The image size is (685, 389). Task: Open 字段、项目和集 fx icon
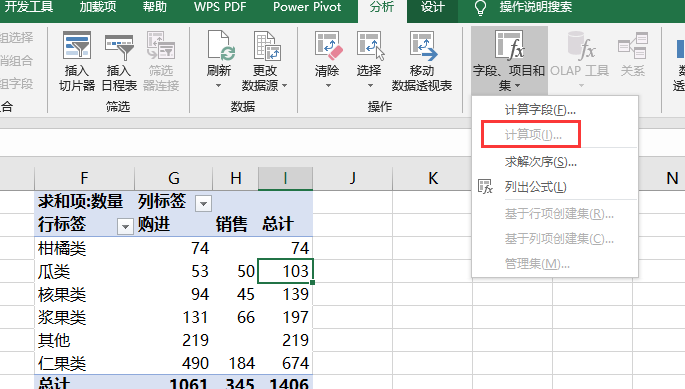[x=509, y=45]
